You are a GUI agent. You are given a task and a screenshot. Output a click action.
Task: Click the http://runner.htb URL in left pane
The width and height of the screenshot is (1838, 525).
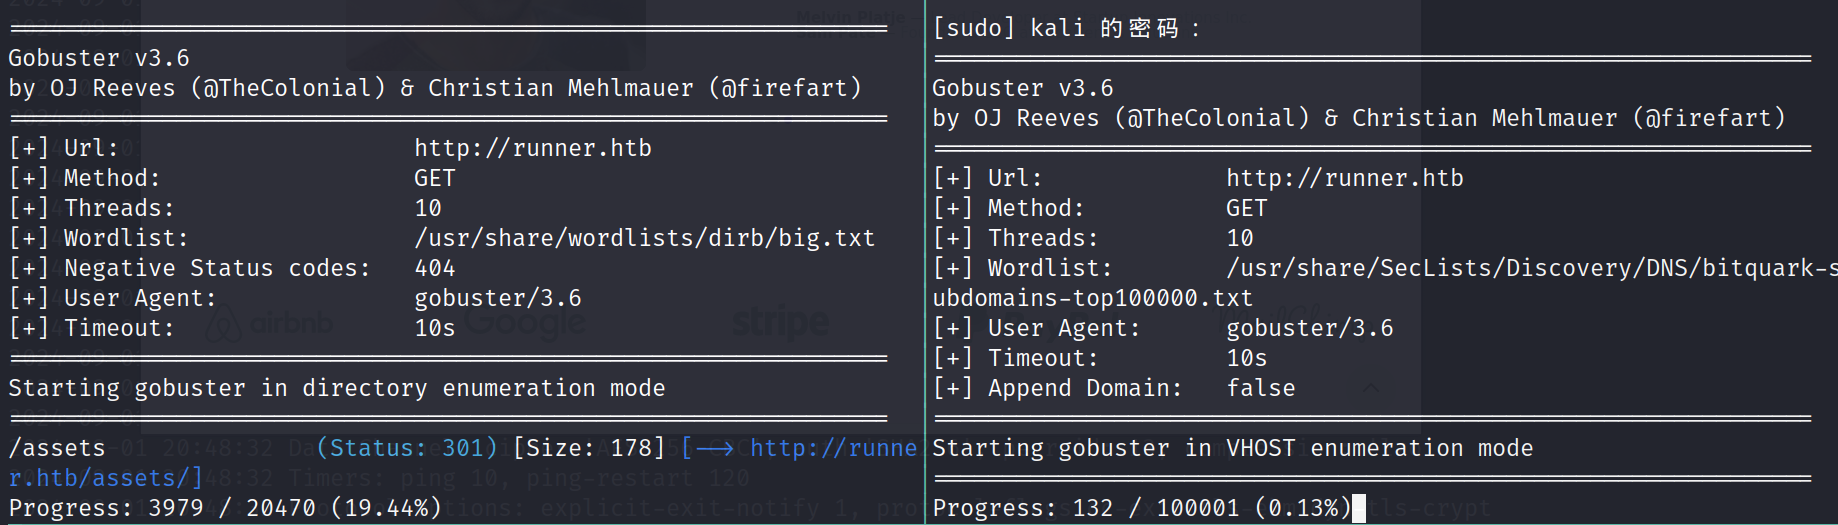pyautogui.click(x=532, y=148)
